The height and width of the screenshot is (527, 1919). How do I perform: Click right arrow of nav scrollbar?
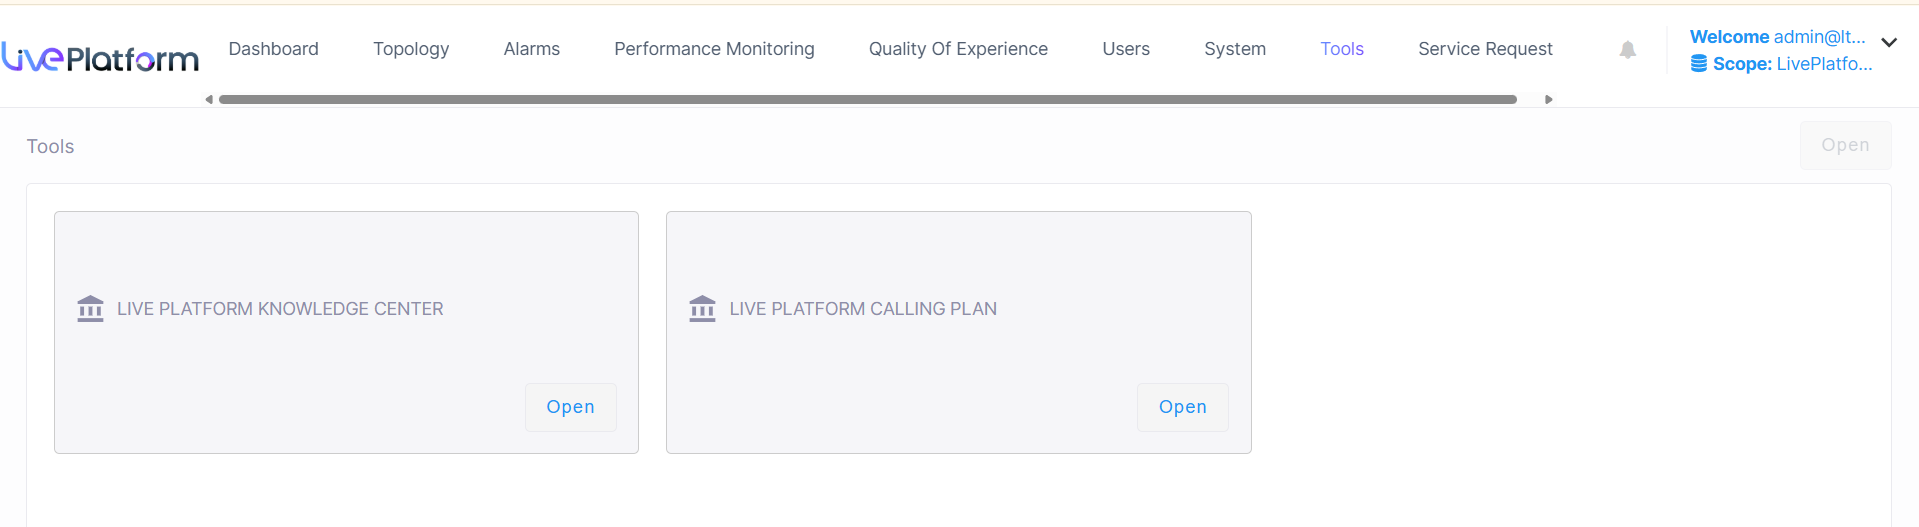(1548, 100)
